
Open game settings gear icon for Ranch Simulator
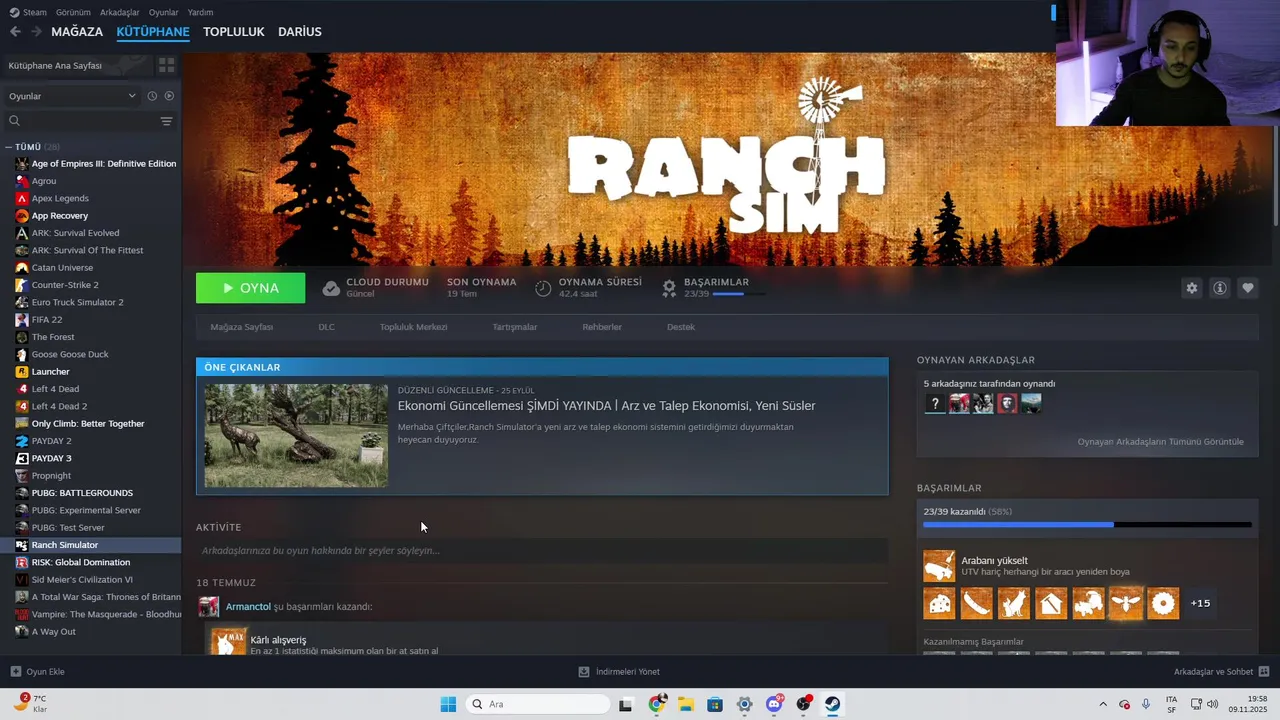tap(1191, 288)
